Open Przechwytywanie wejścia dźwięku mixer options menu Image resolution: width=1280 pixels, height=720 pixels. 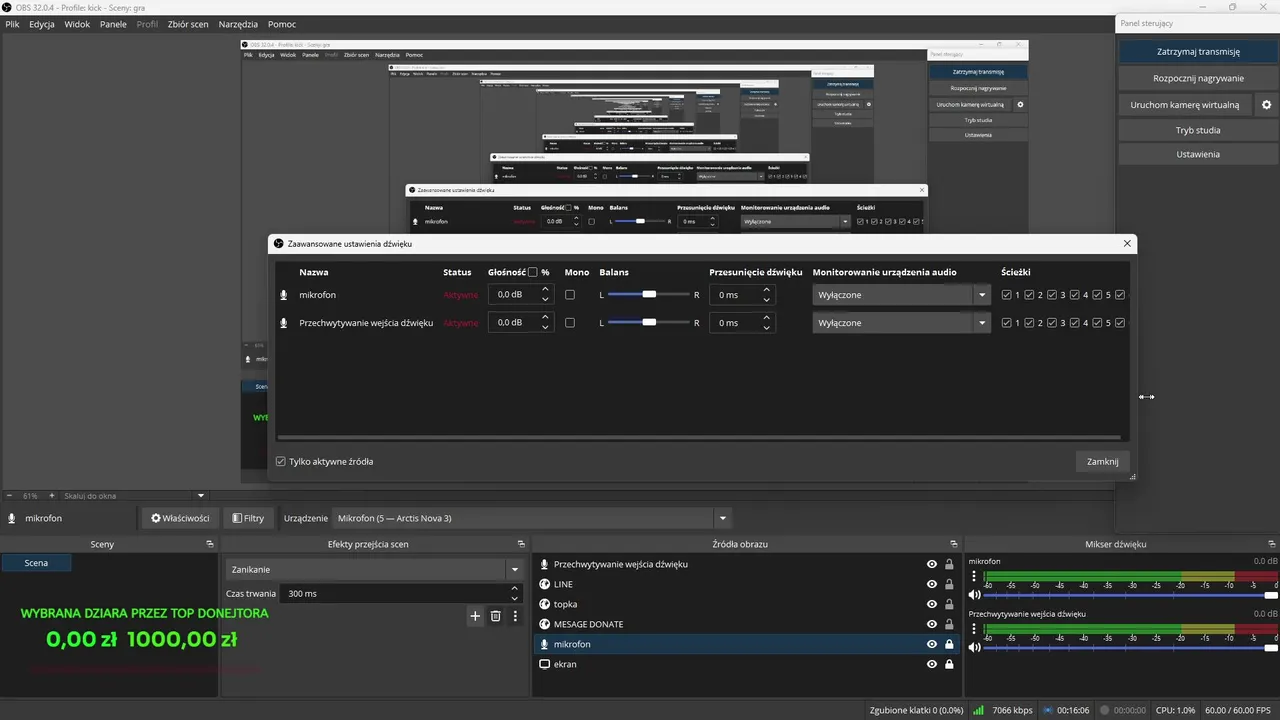974,630
